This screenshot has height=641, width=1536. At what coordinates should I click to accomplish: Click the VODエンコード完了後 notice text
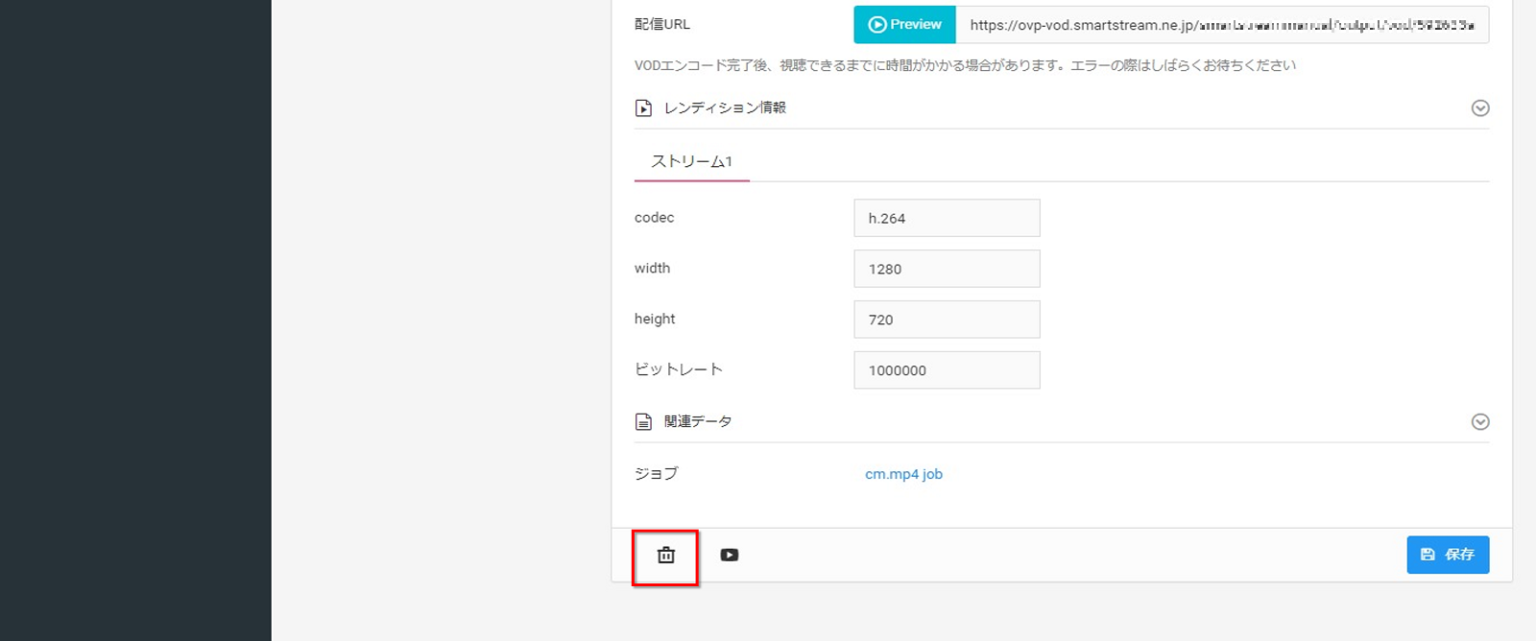pos(965,66)
